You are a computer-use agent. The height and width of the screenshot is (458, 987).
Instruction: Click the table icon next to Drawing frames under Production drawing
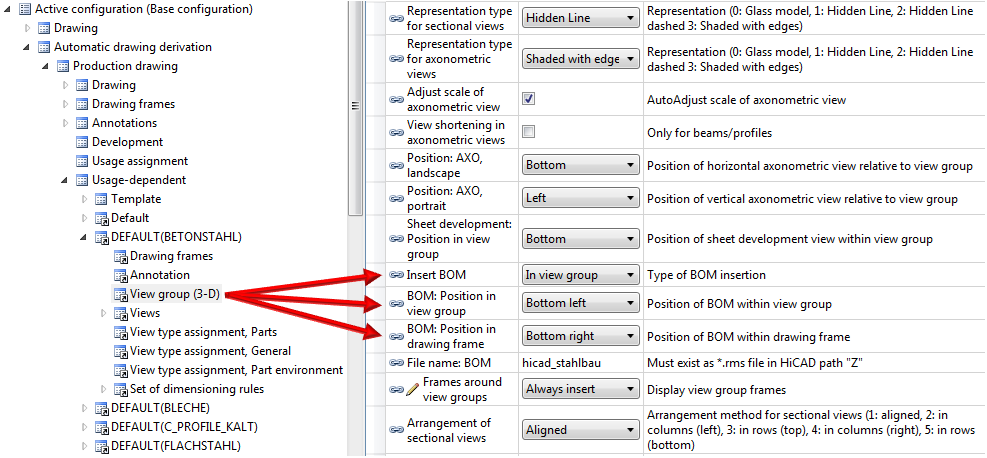click(x=82, y=104)
